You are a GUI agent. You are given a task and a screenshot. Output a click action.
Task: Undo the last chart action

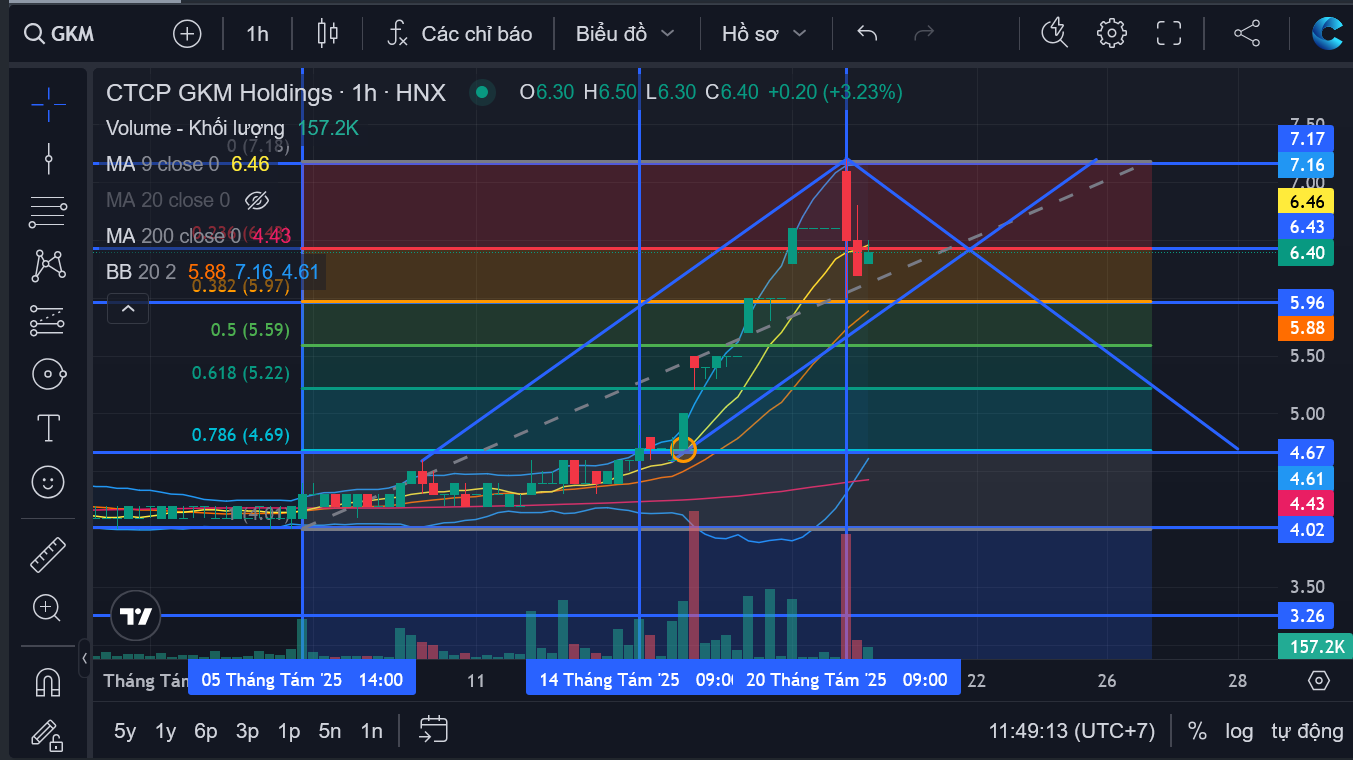[x=867, y=34]
